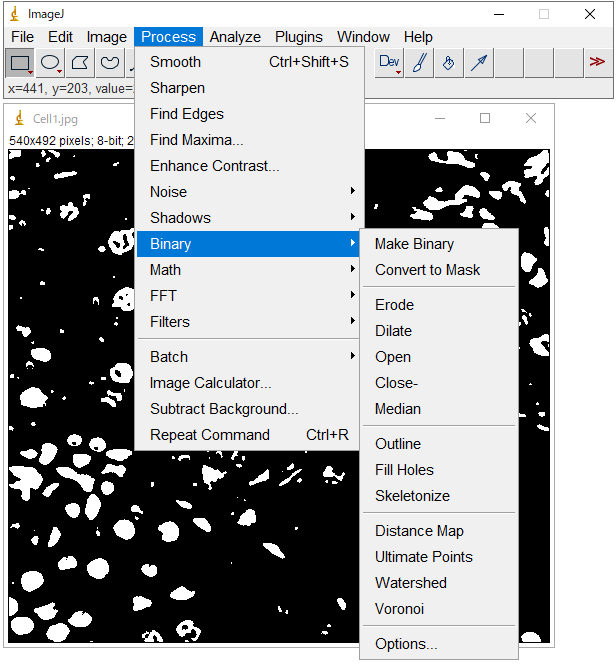The width and height of the screenshot is (616, 664).
Task: Select the Arrow tool
Action: click(479, 63)
